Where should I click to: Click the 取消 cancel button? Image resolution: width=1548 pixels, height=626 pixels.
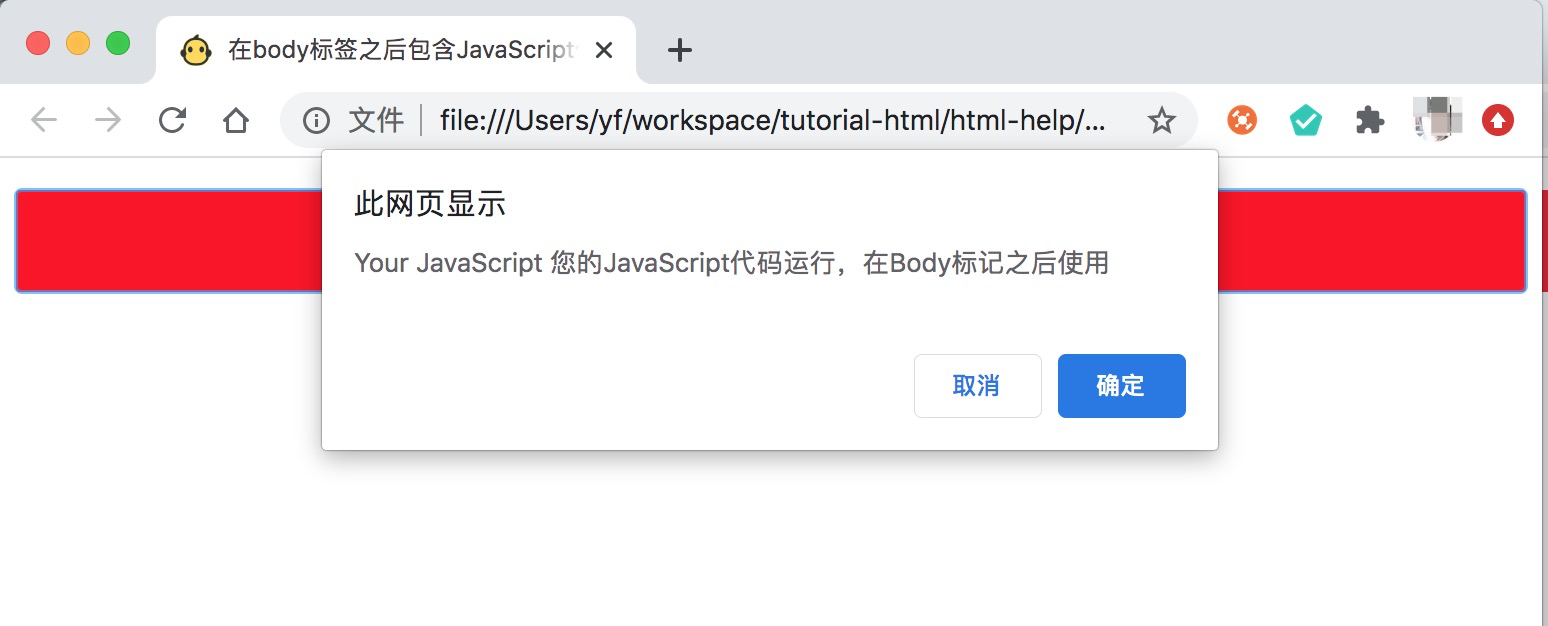(x=978, y=386)
